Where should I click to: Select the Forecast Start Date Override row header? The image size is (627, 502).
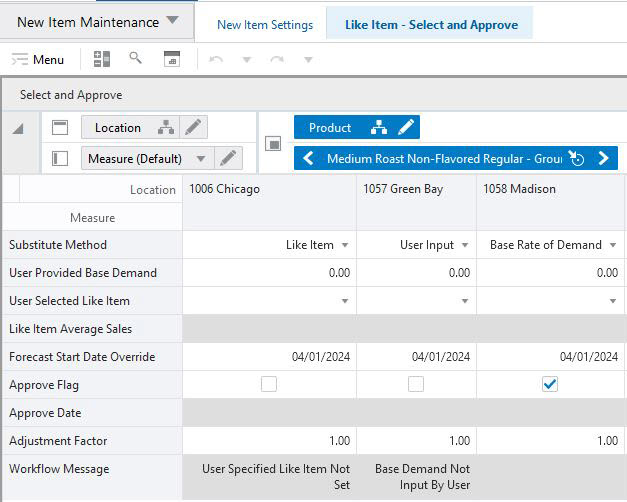(x=92, y=357)
